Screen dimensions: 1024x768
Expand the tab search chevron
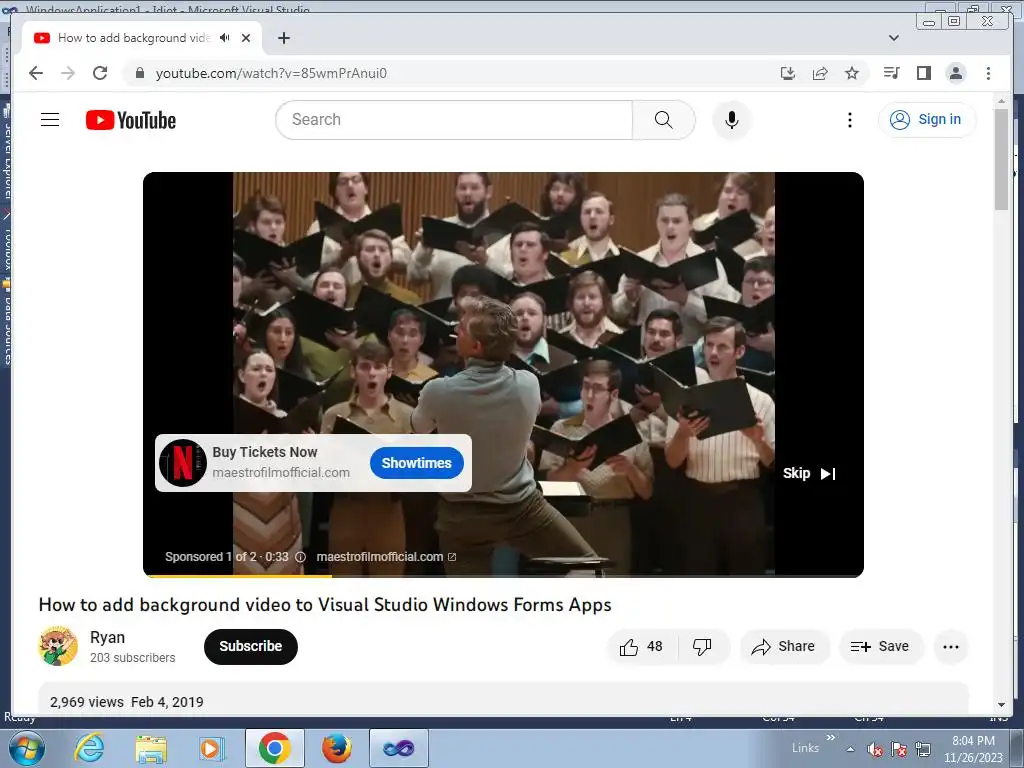click(894, 38)
